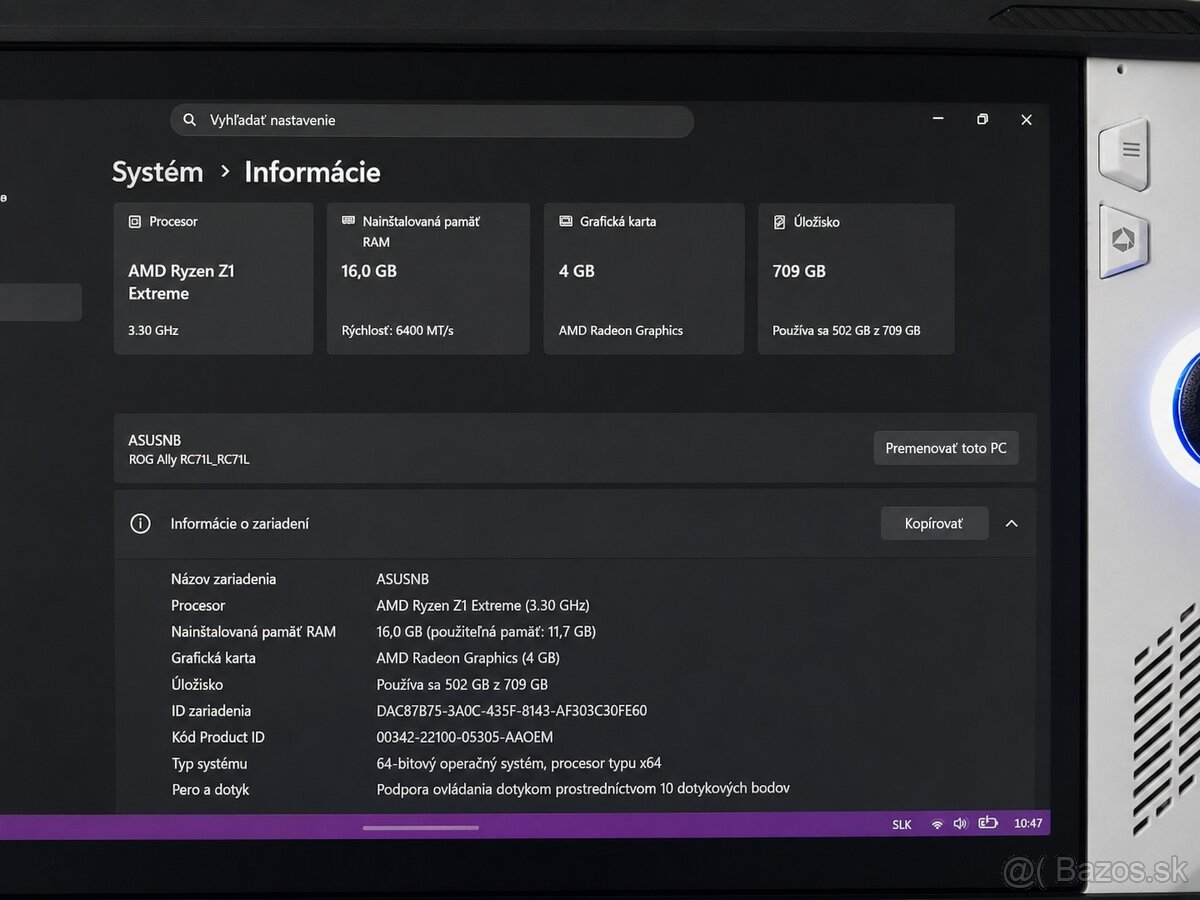The height and width of the screenshot is (900, 1200).
Task: Open the 10:47 taskbar clock
Action: click(x=1028, y=824)
